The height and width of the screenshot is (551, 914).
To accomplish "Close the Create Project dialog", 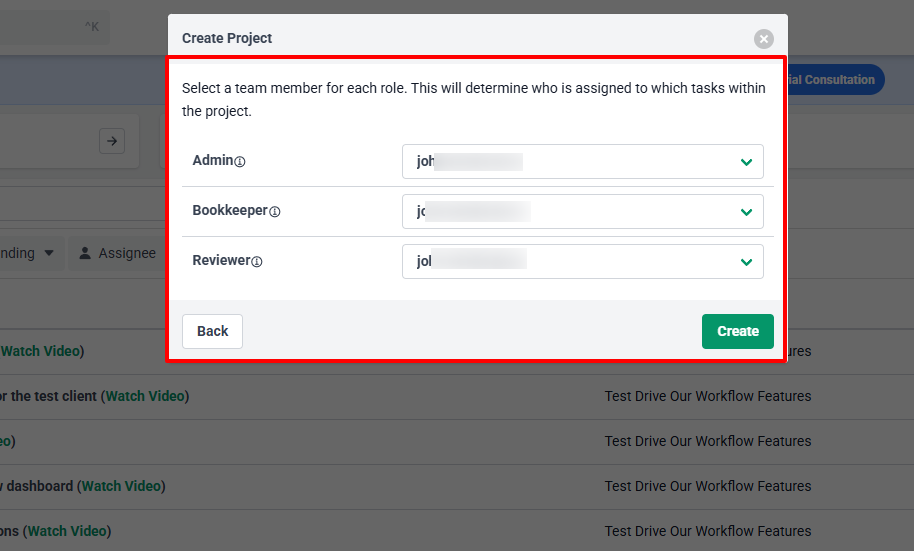I will (x=764, y=39).
